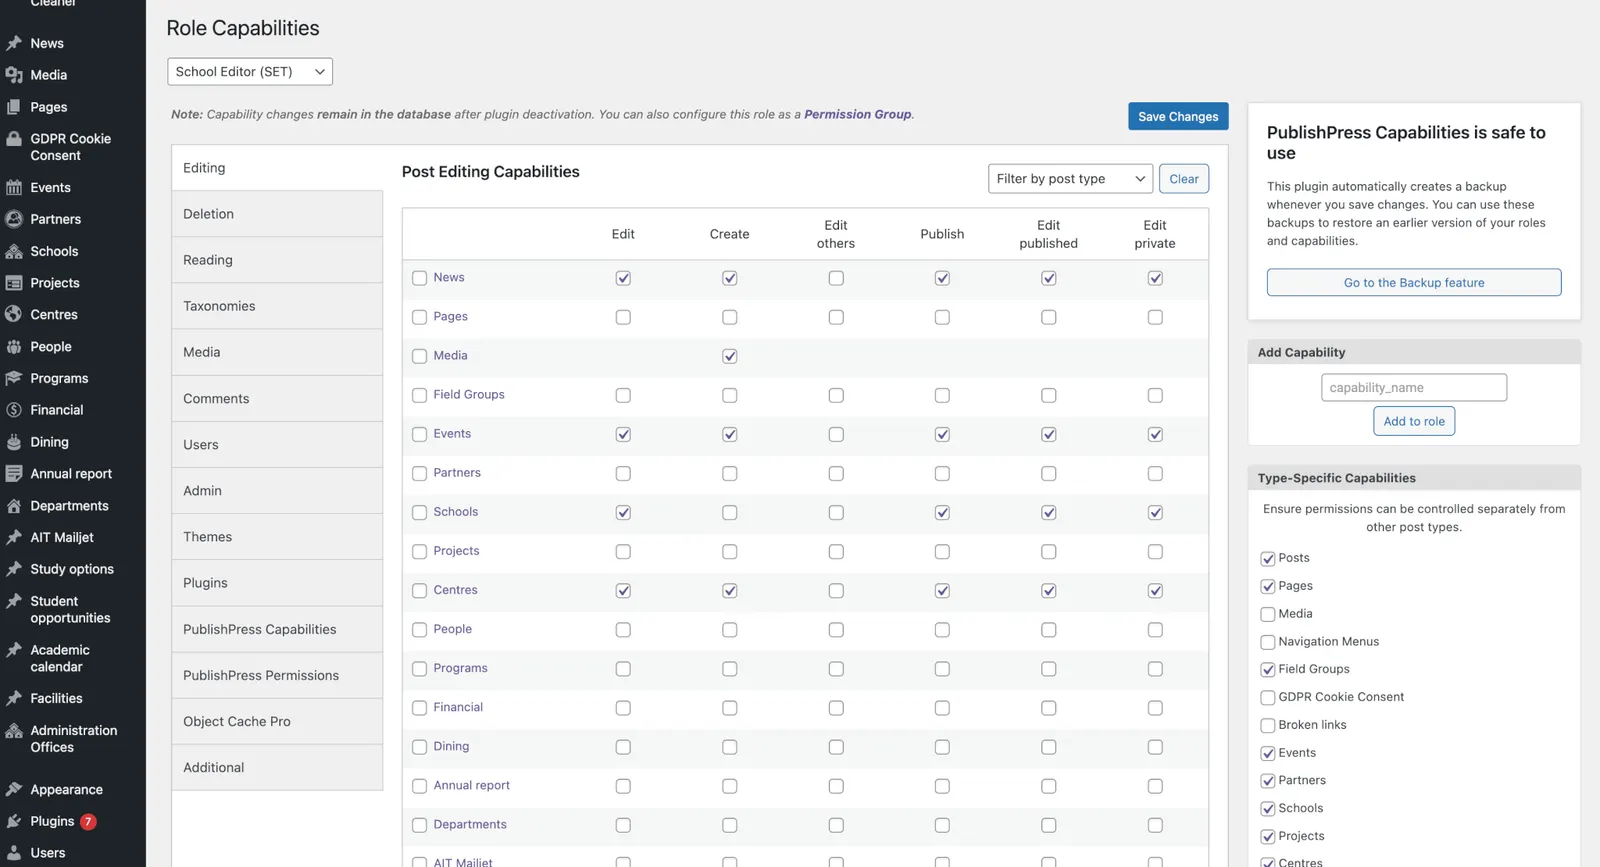Select the Users capabilities tab
Screen dimensions: 1600x867
tap(277, 445)
